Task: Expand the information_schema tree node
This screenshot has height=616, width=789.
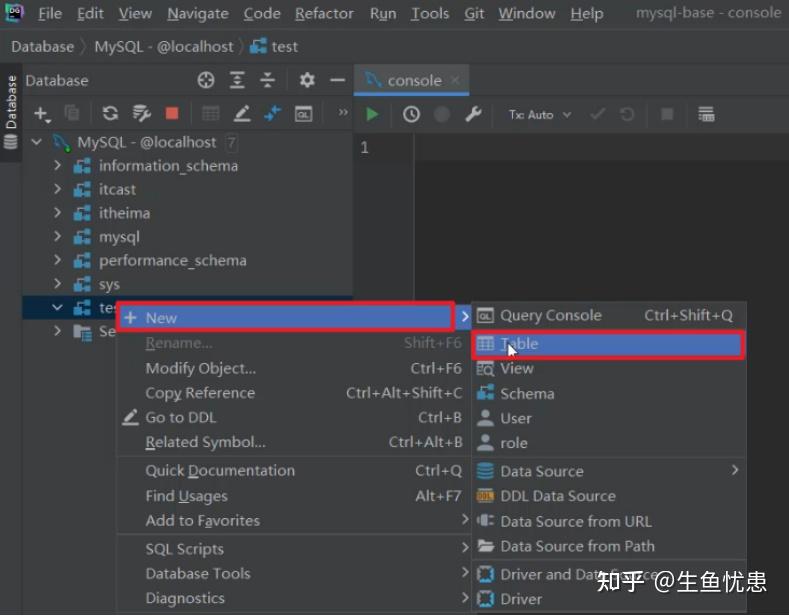Action: point(58,165)
